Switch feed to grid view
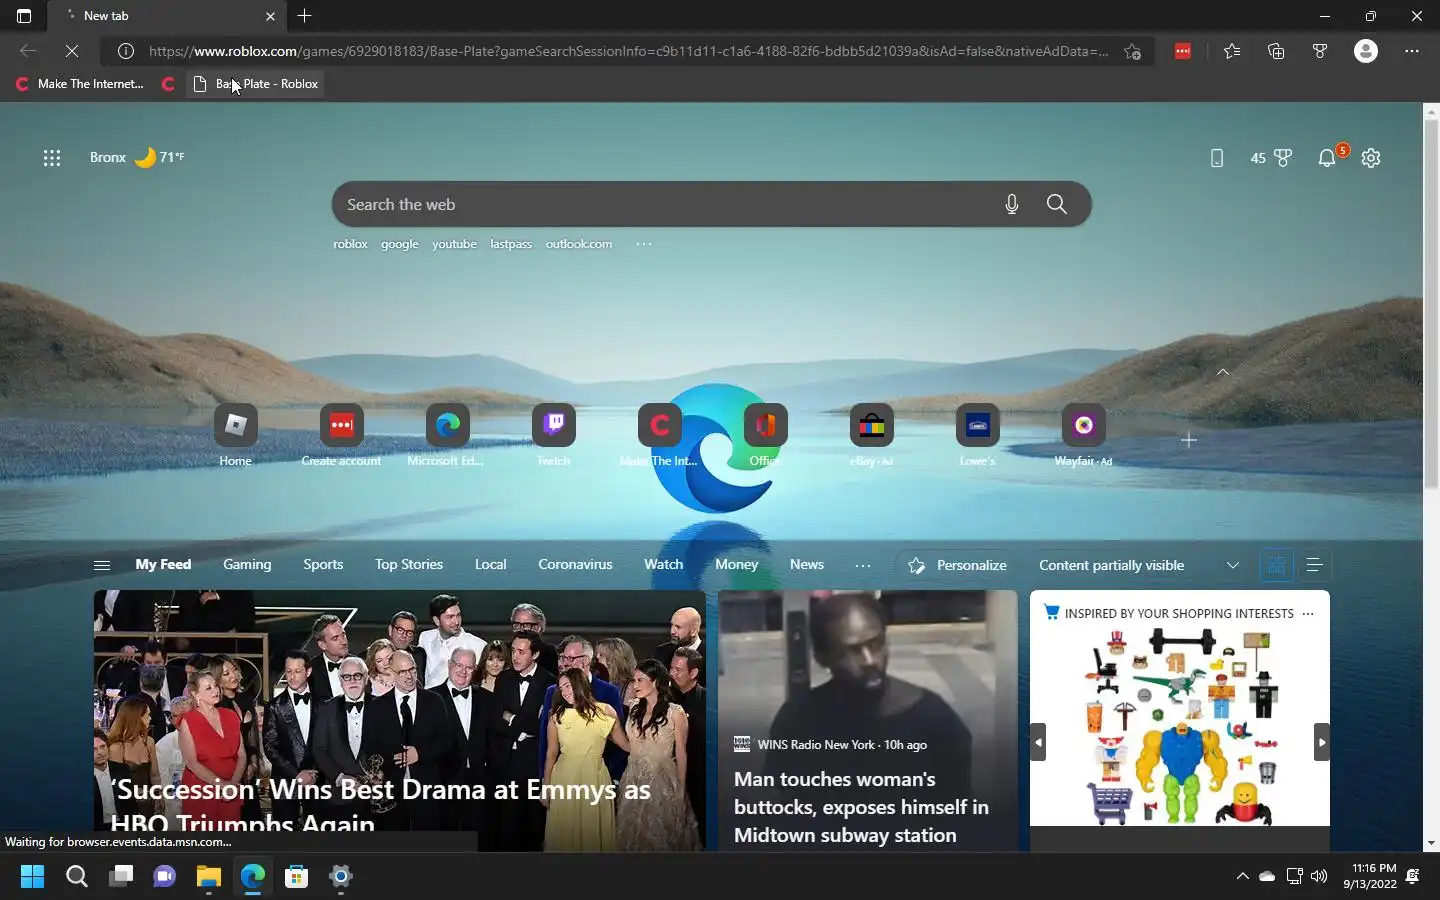The width and height of the screenshot is (1440, 900). 1276,565
